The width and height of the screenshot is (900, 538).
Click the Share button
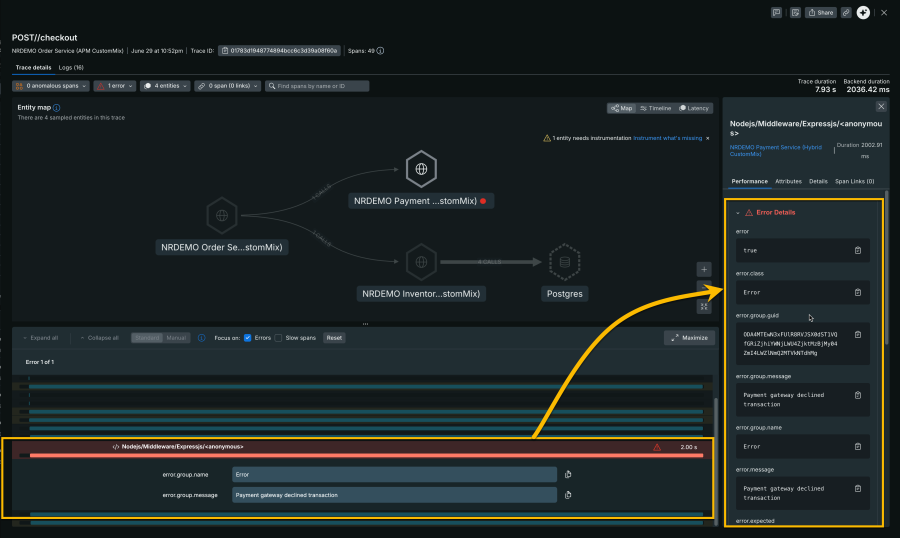coord(821,13)
